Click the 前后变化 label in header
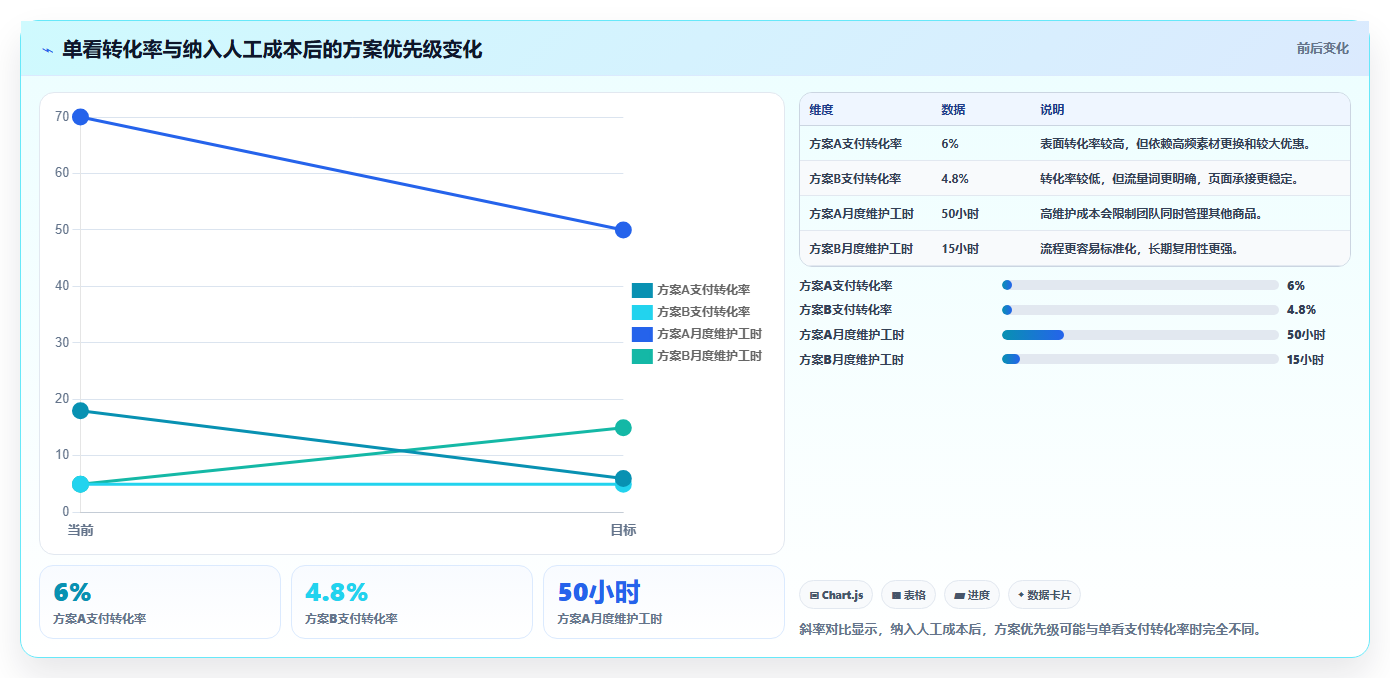This screenshot has width=1390, height=678. (1322, 48)
